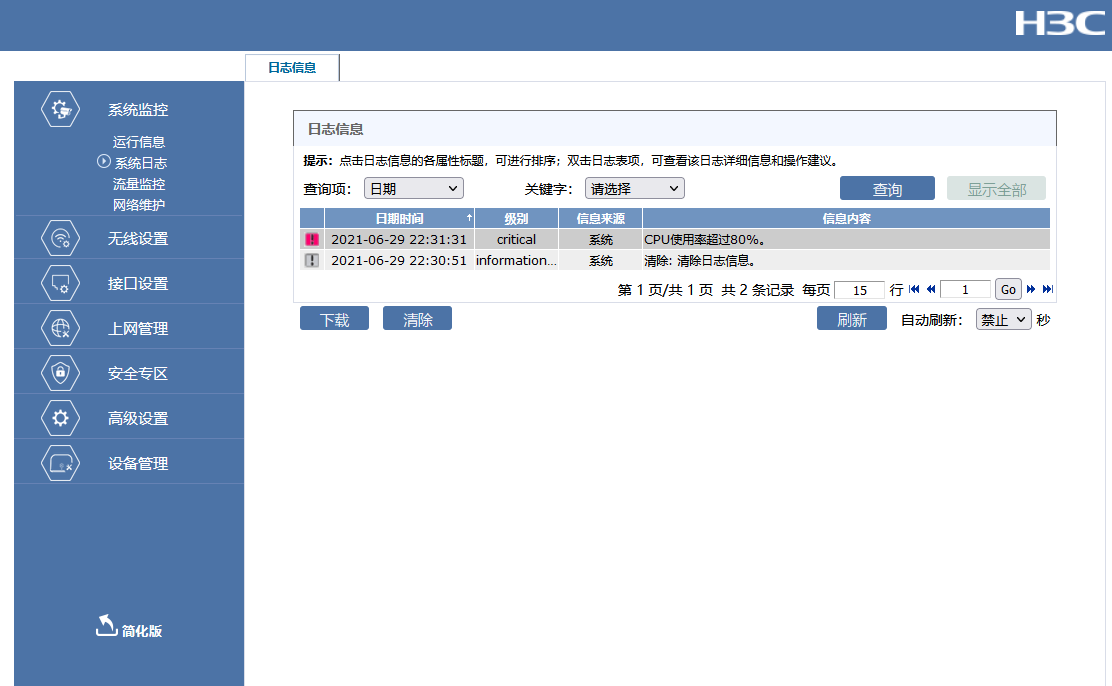The image size is (1112, 686).
Task: Click the CPU使用率超过80% message
Action: [704, 240]
